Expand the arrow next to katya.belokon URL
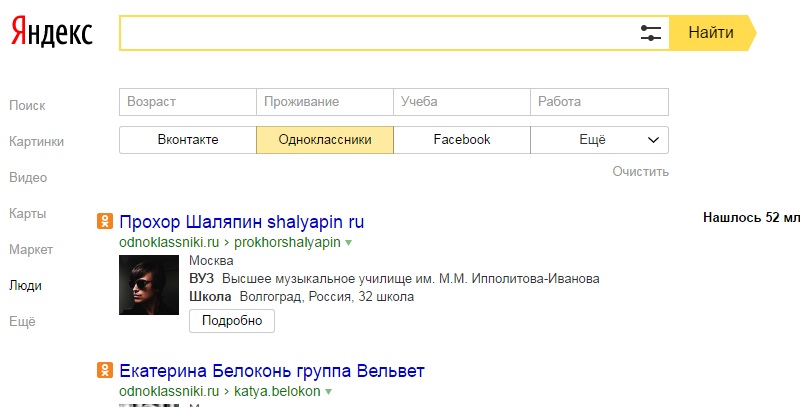The height and width of the screenshot is (407, 800). (x=329, y=392)
